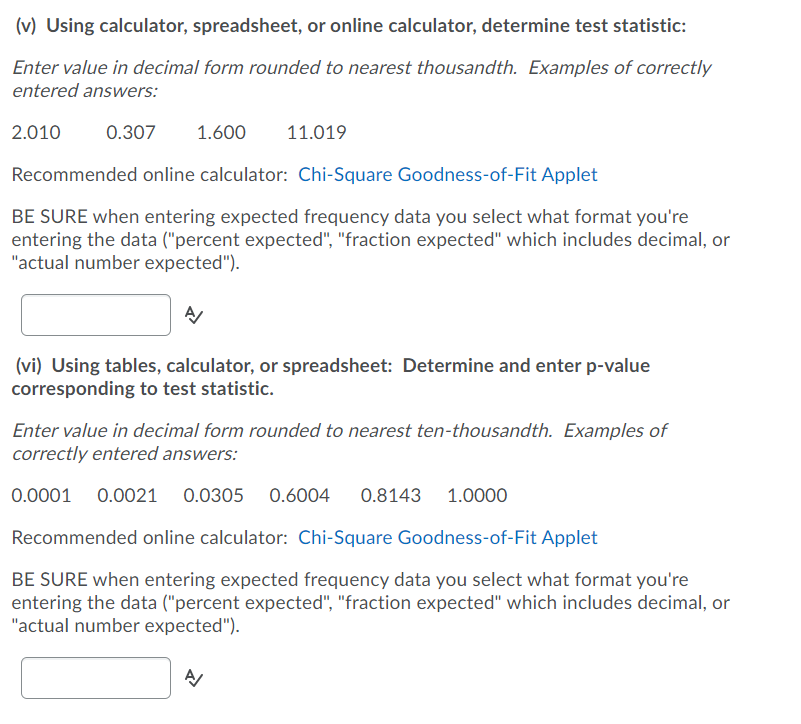
Task: Click the BE SURE note in part (v)
Action: 370,240
